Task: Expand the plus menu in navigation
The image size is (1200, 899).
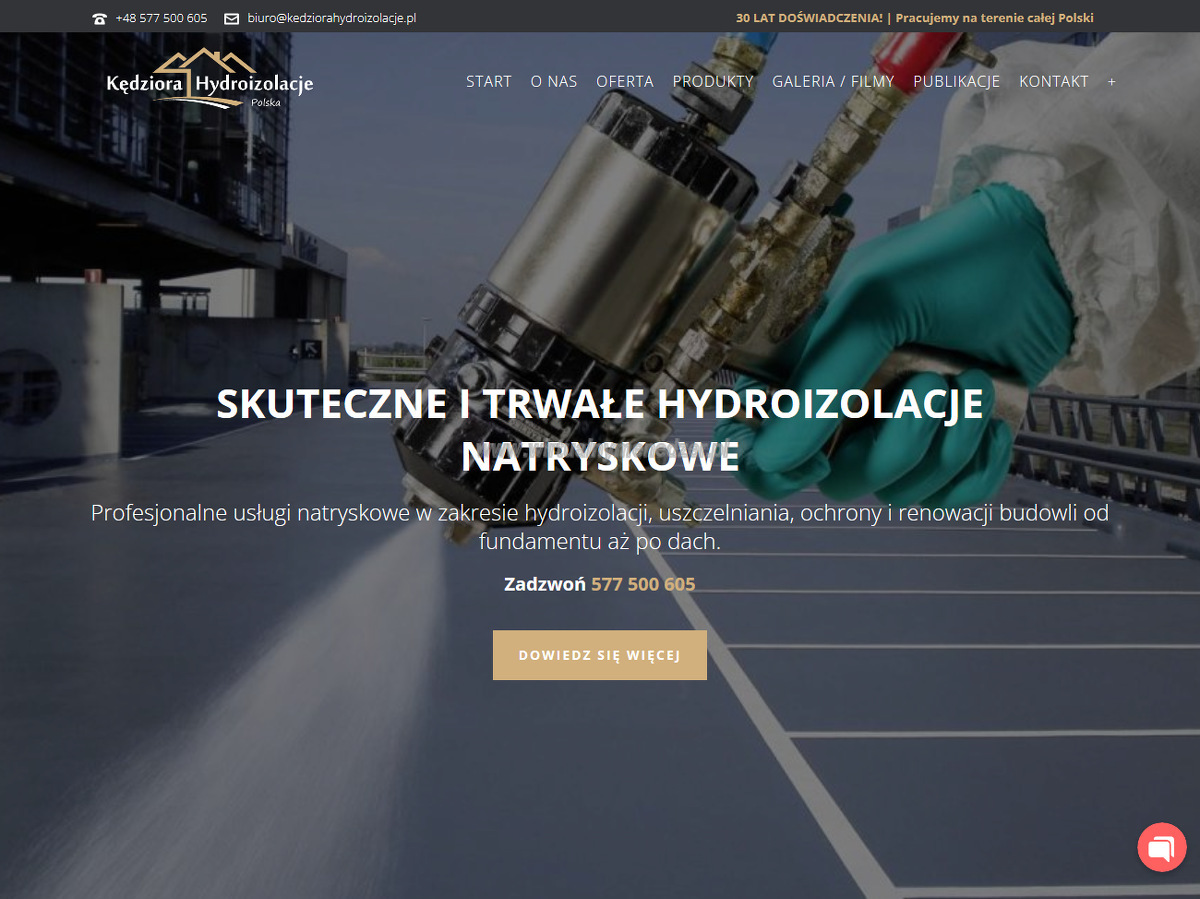Action: (x=1112, y=82)
